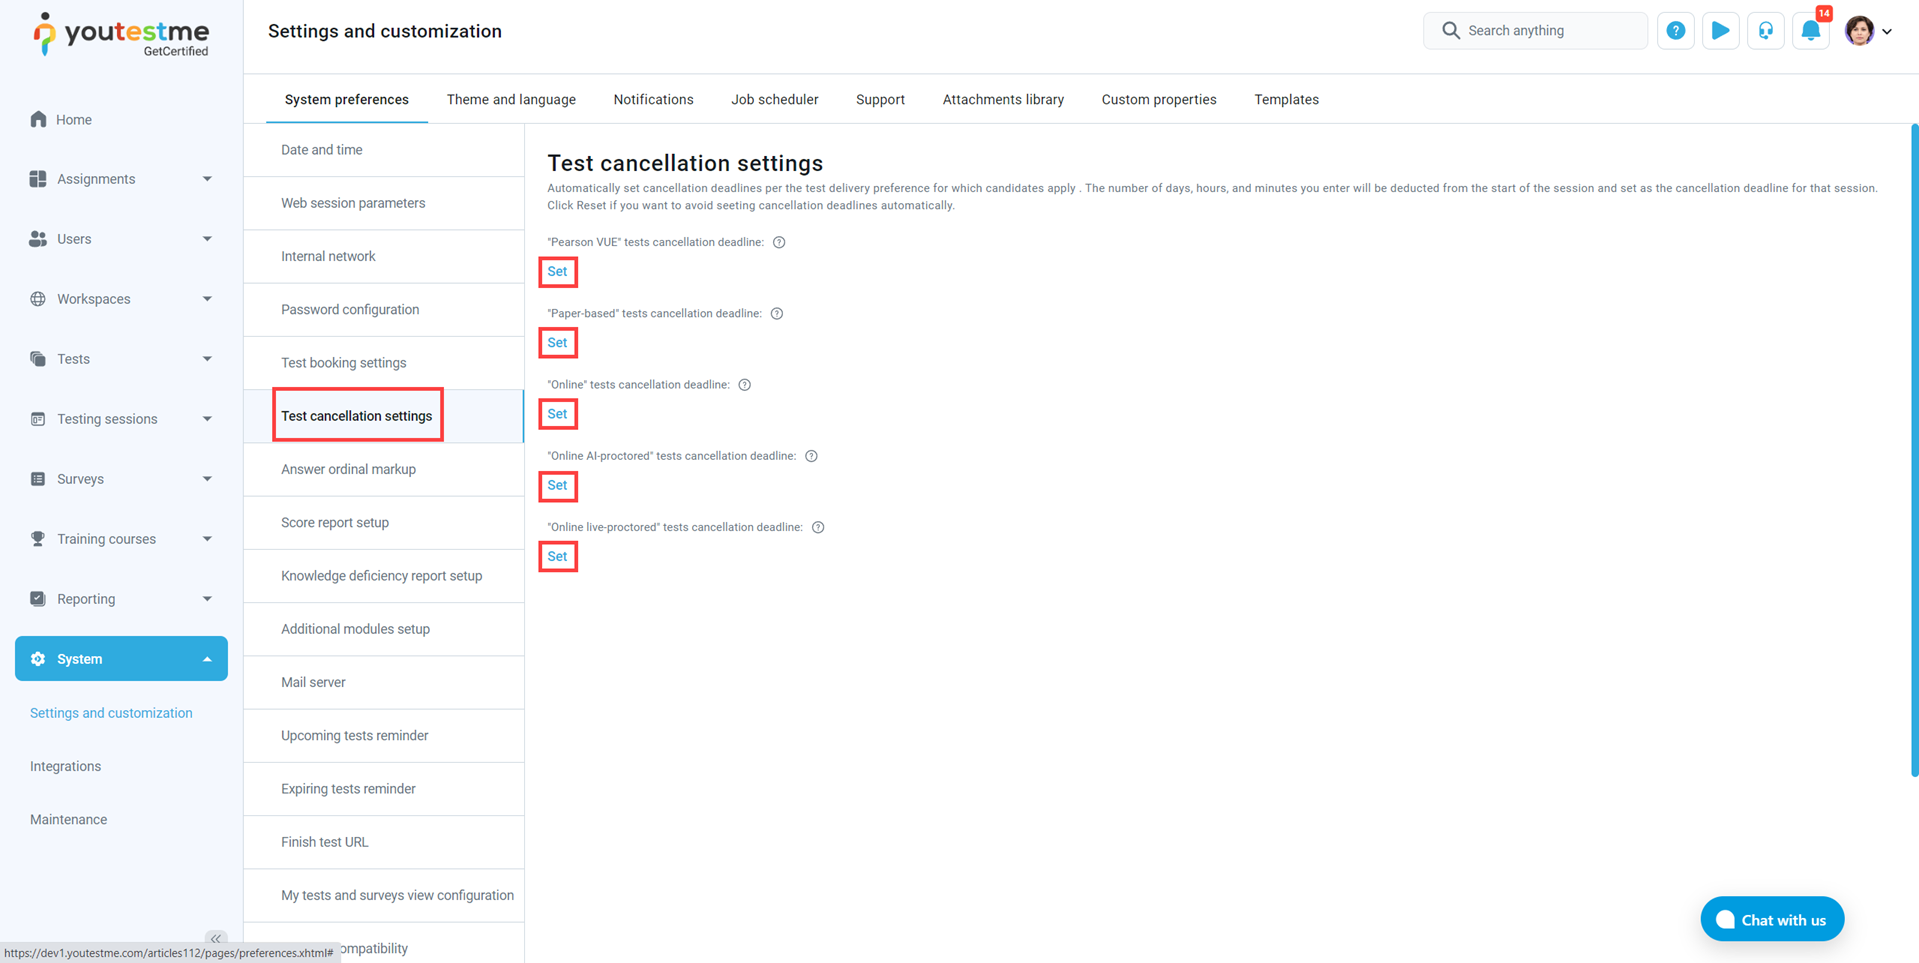This screenshot has height=963, width=1919.
Task: Open the Chat with us widget
Action: pyautogui.click(x=1771, y=920)
